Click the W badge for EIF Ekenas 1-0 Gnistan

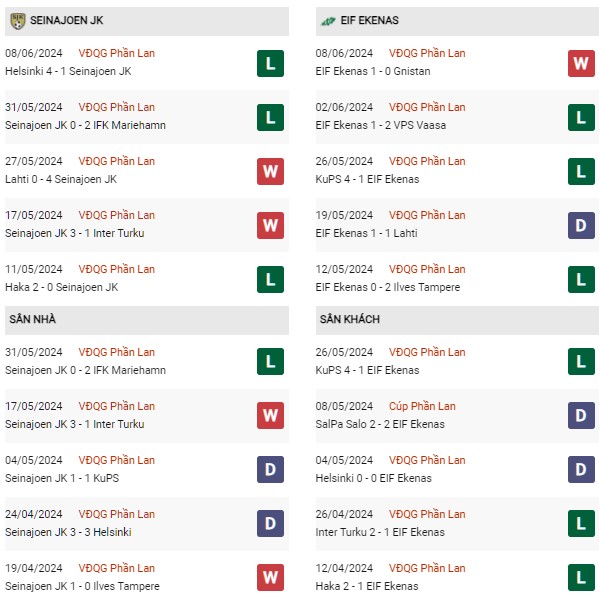point(581,63)
